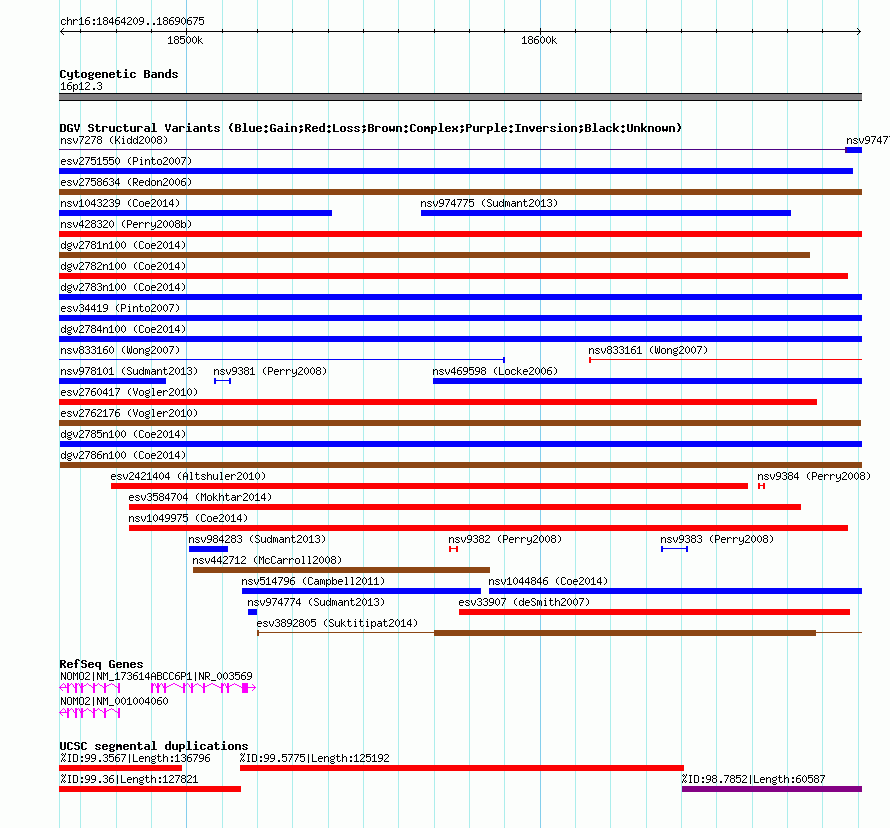Click the nsv1043239 (Coe2014) label

120,203
